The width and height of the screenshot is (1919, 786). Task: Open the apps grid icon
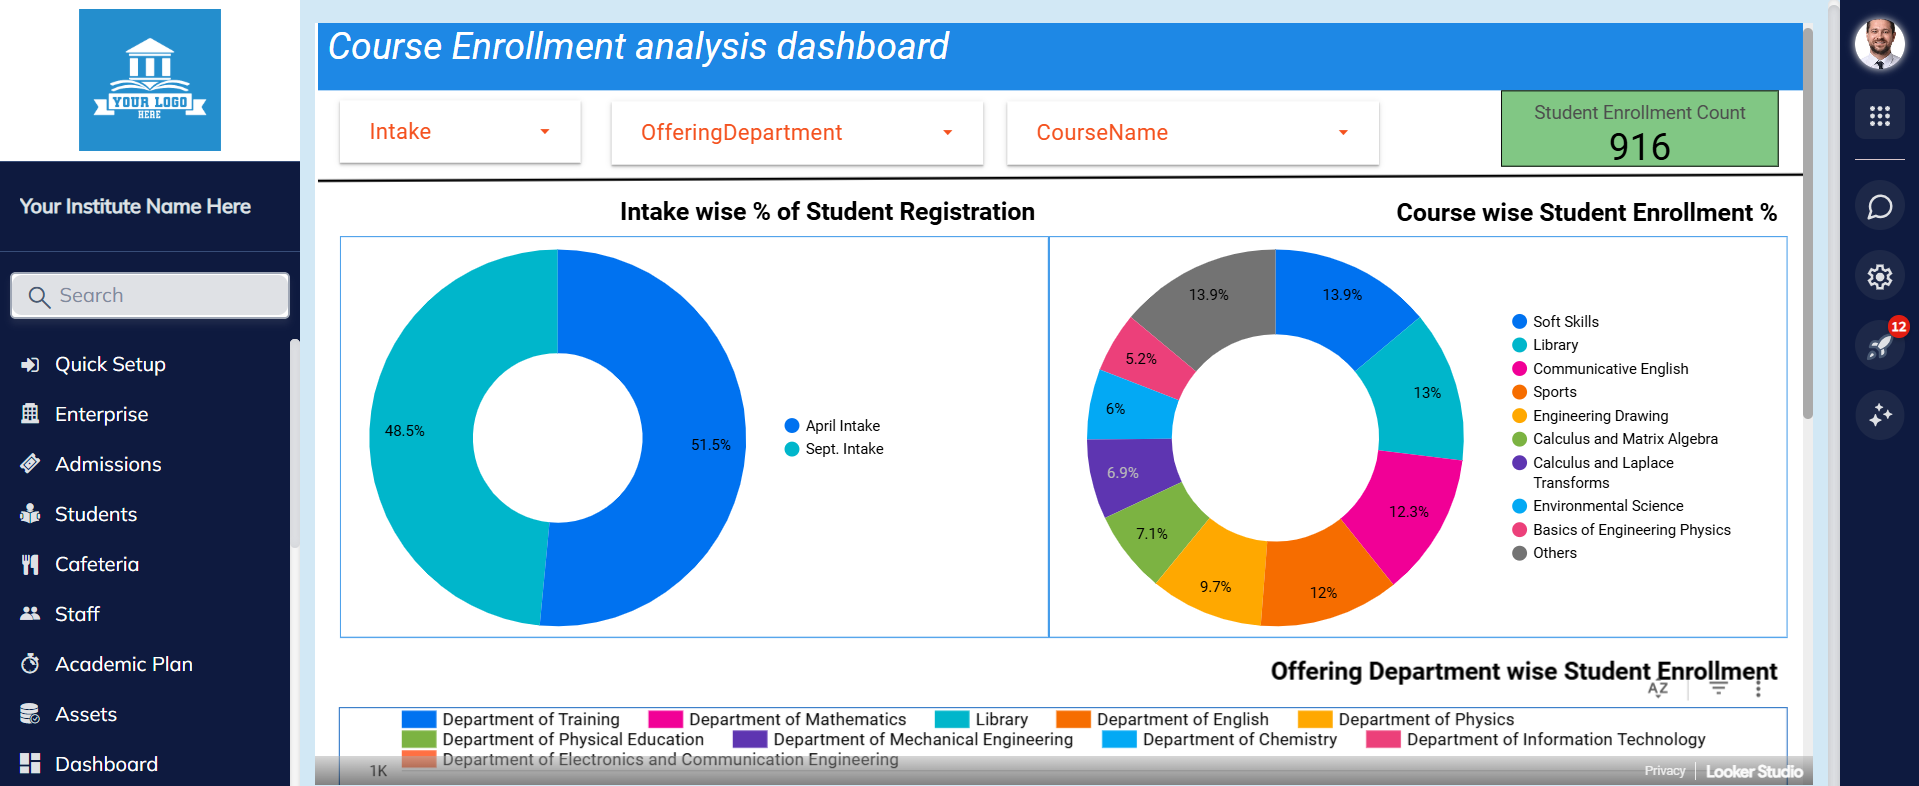click(1879, 116)
